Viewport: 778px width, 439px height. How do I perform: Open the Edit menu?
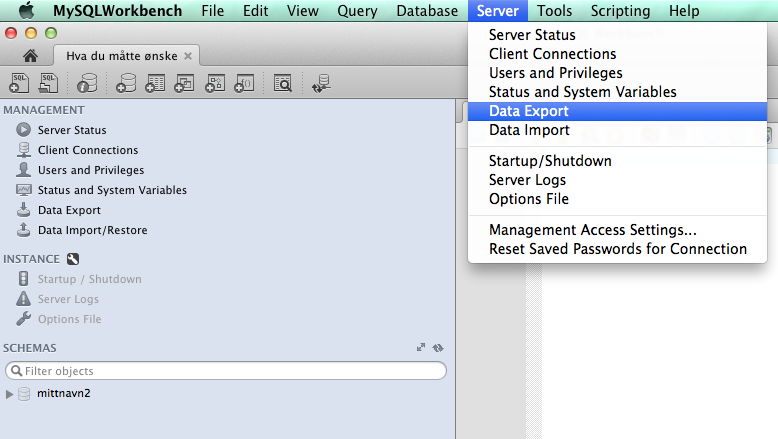pyautogui.click(x=256, y=10)
